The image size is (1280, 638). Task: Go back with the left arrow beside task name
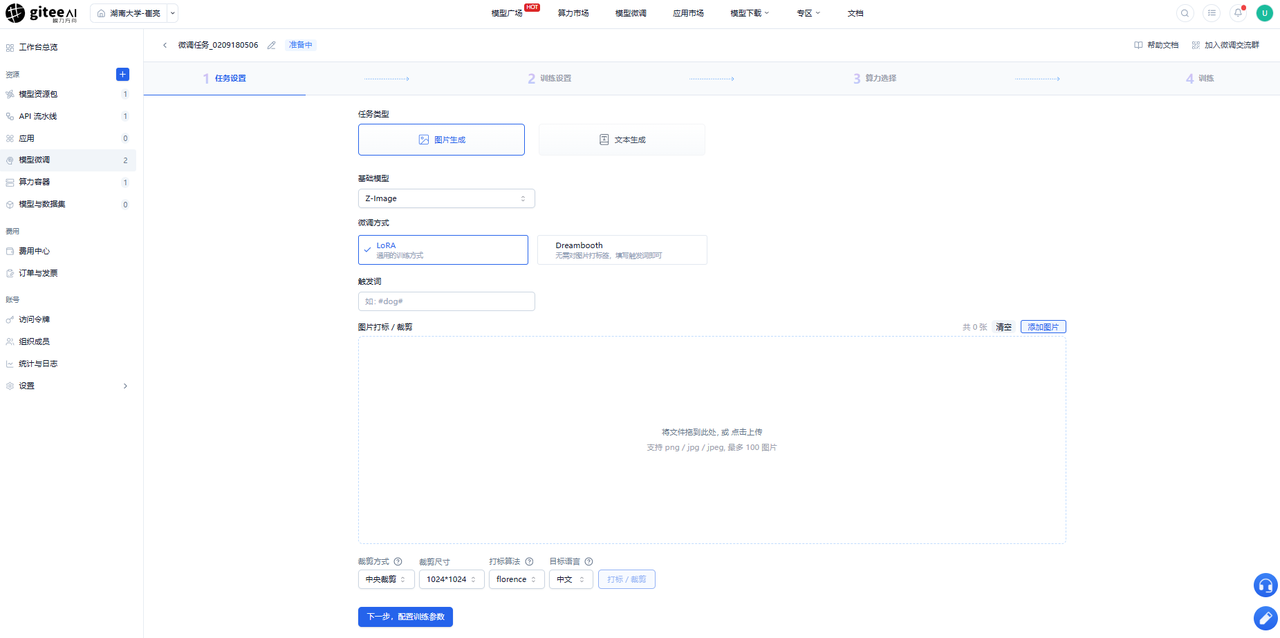tap(165, 45)
